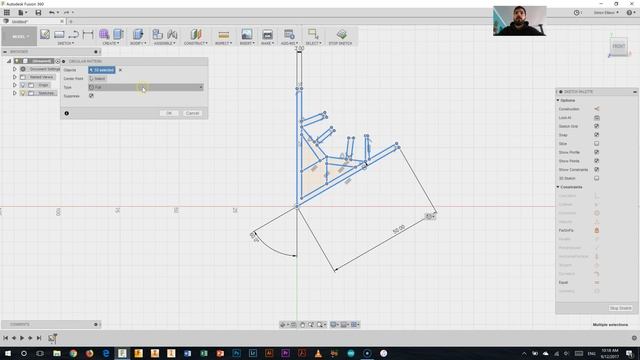This screenshot has height=360, width=640.
Task: Toggle the Suppress checkbox
Action: pos(91,96)
